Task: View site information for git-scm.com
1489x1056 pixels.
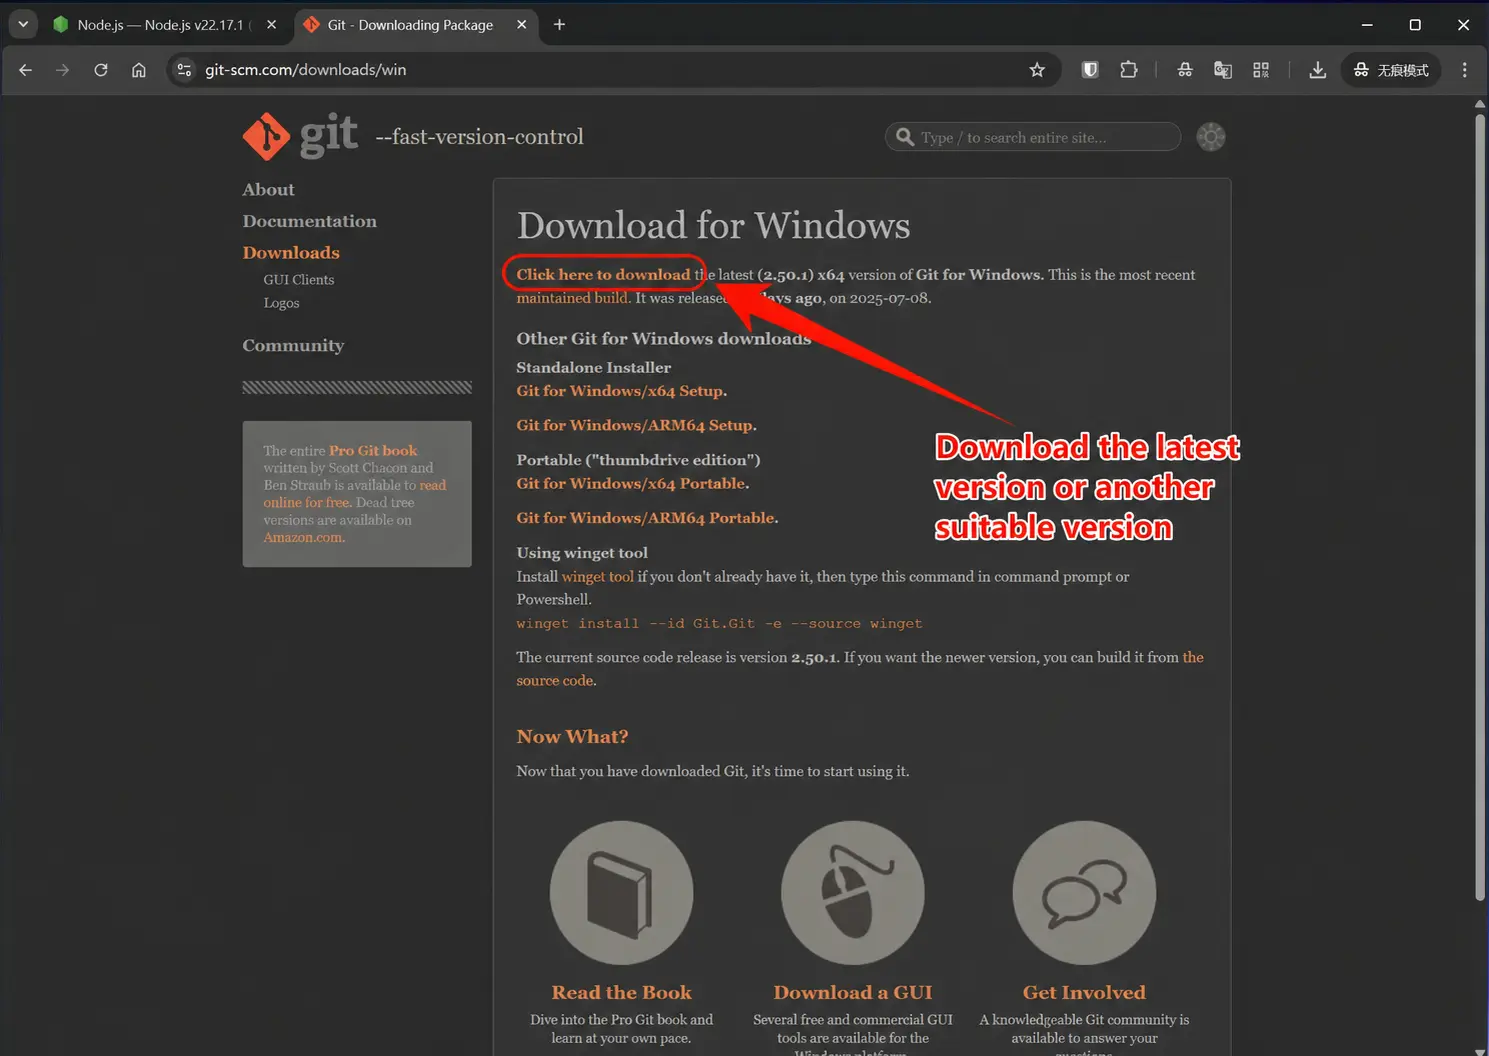Action: click(x=184, y=70)
